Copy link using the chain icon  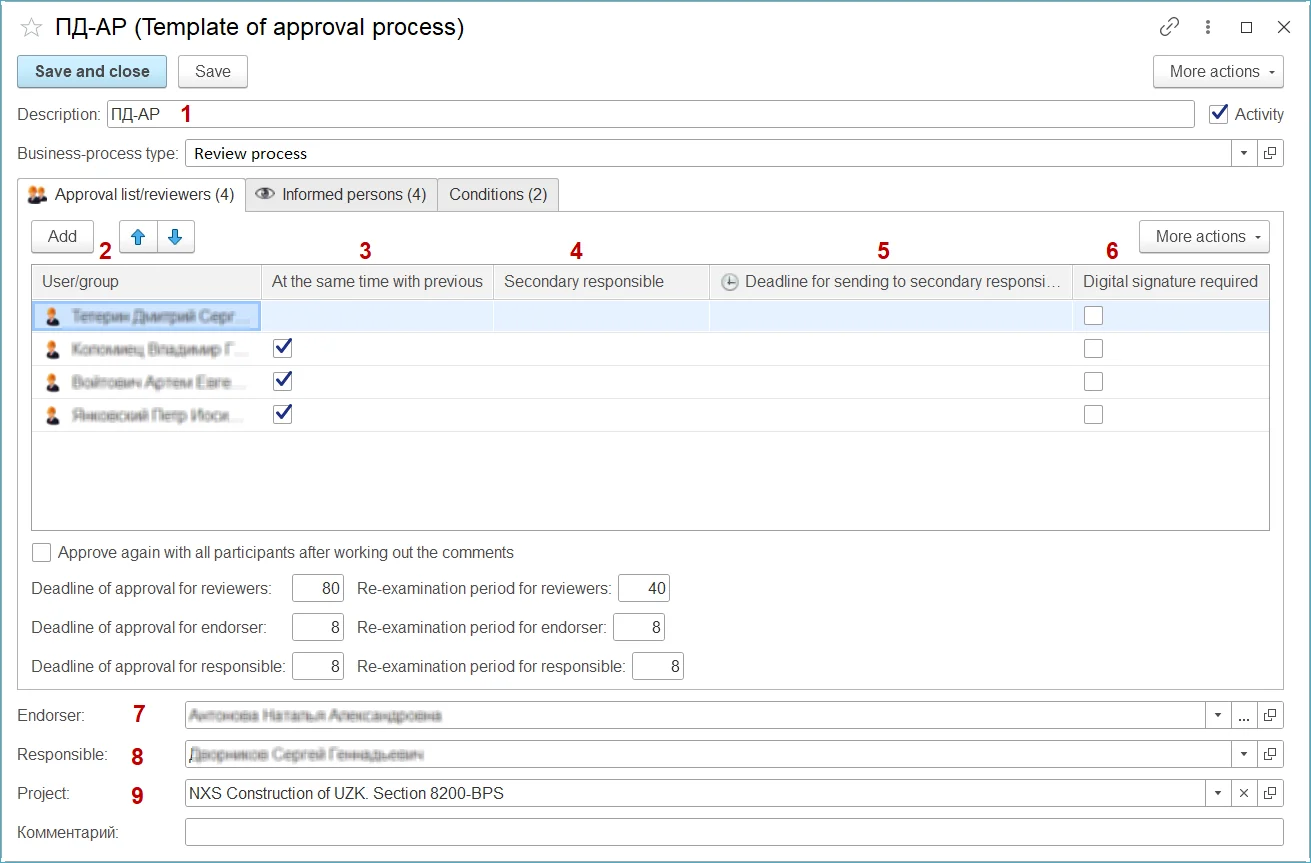[1169, 27]
